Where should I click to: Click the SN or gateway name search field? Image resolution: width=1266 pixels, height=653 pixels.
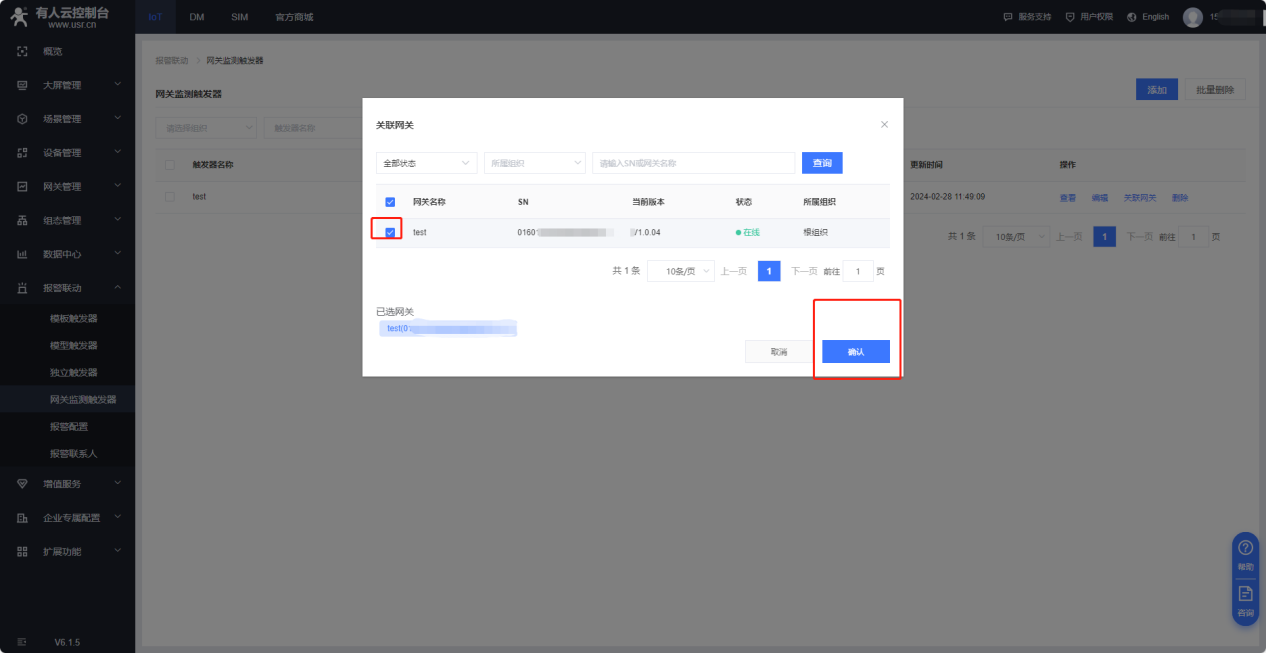pyautogui.click(x=693, y=163)
